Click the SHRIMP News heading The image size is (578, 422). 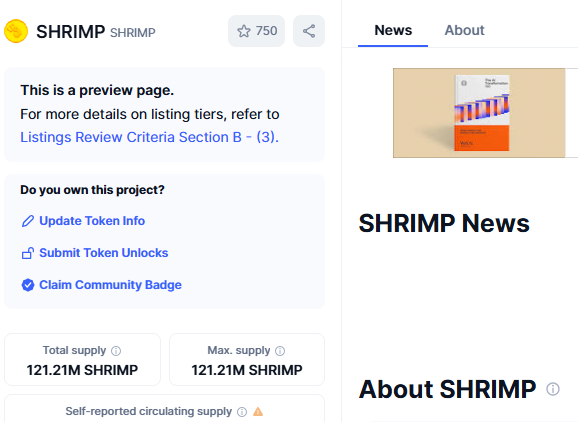444,223
